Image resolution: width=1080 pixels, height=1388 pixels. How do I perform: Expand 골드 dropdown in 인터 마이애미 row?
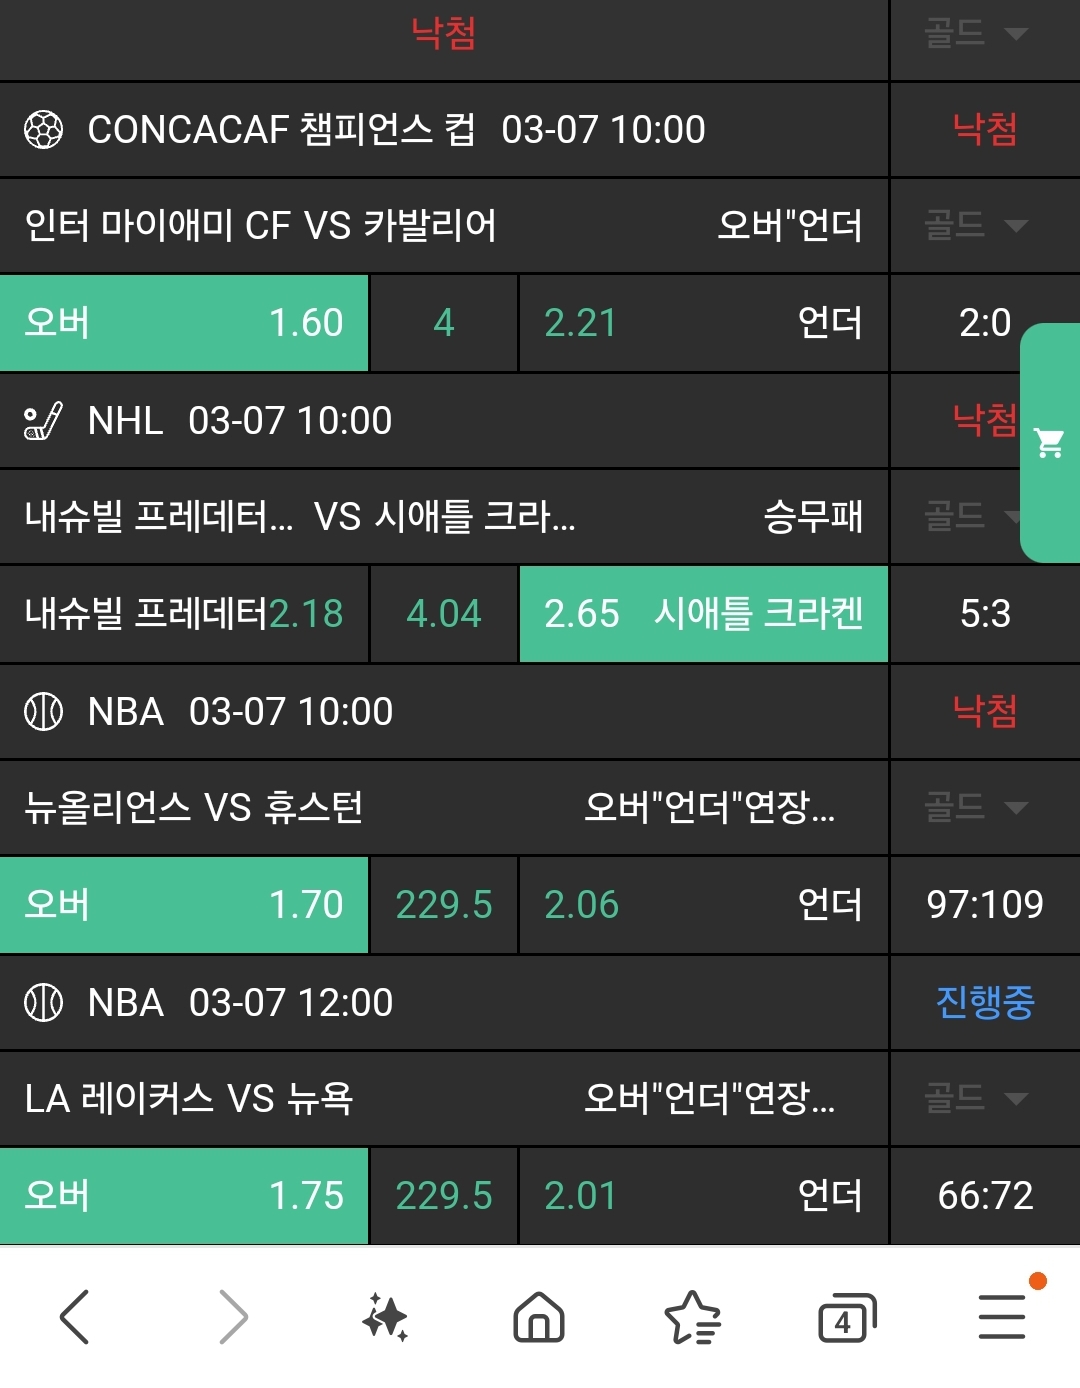(975, 225)
